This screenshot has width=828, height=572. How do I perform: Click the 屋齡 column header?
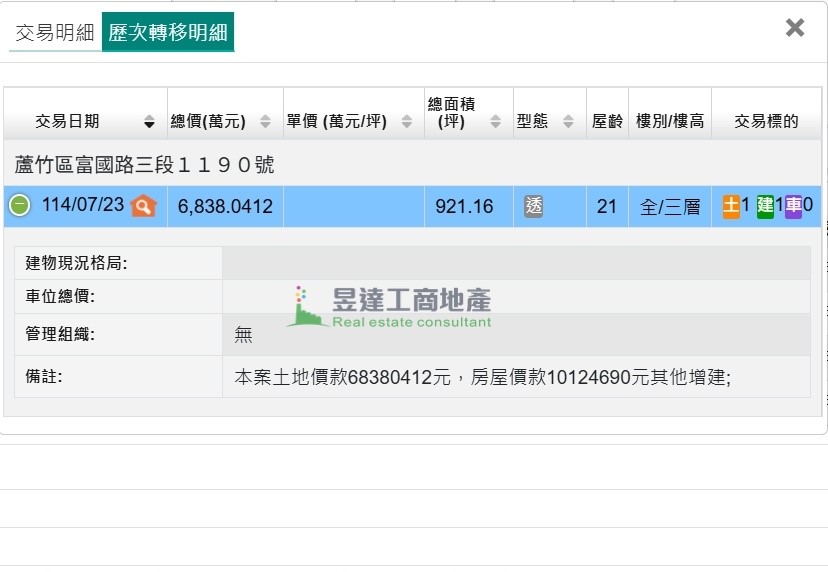tap(607, 122)
